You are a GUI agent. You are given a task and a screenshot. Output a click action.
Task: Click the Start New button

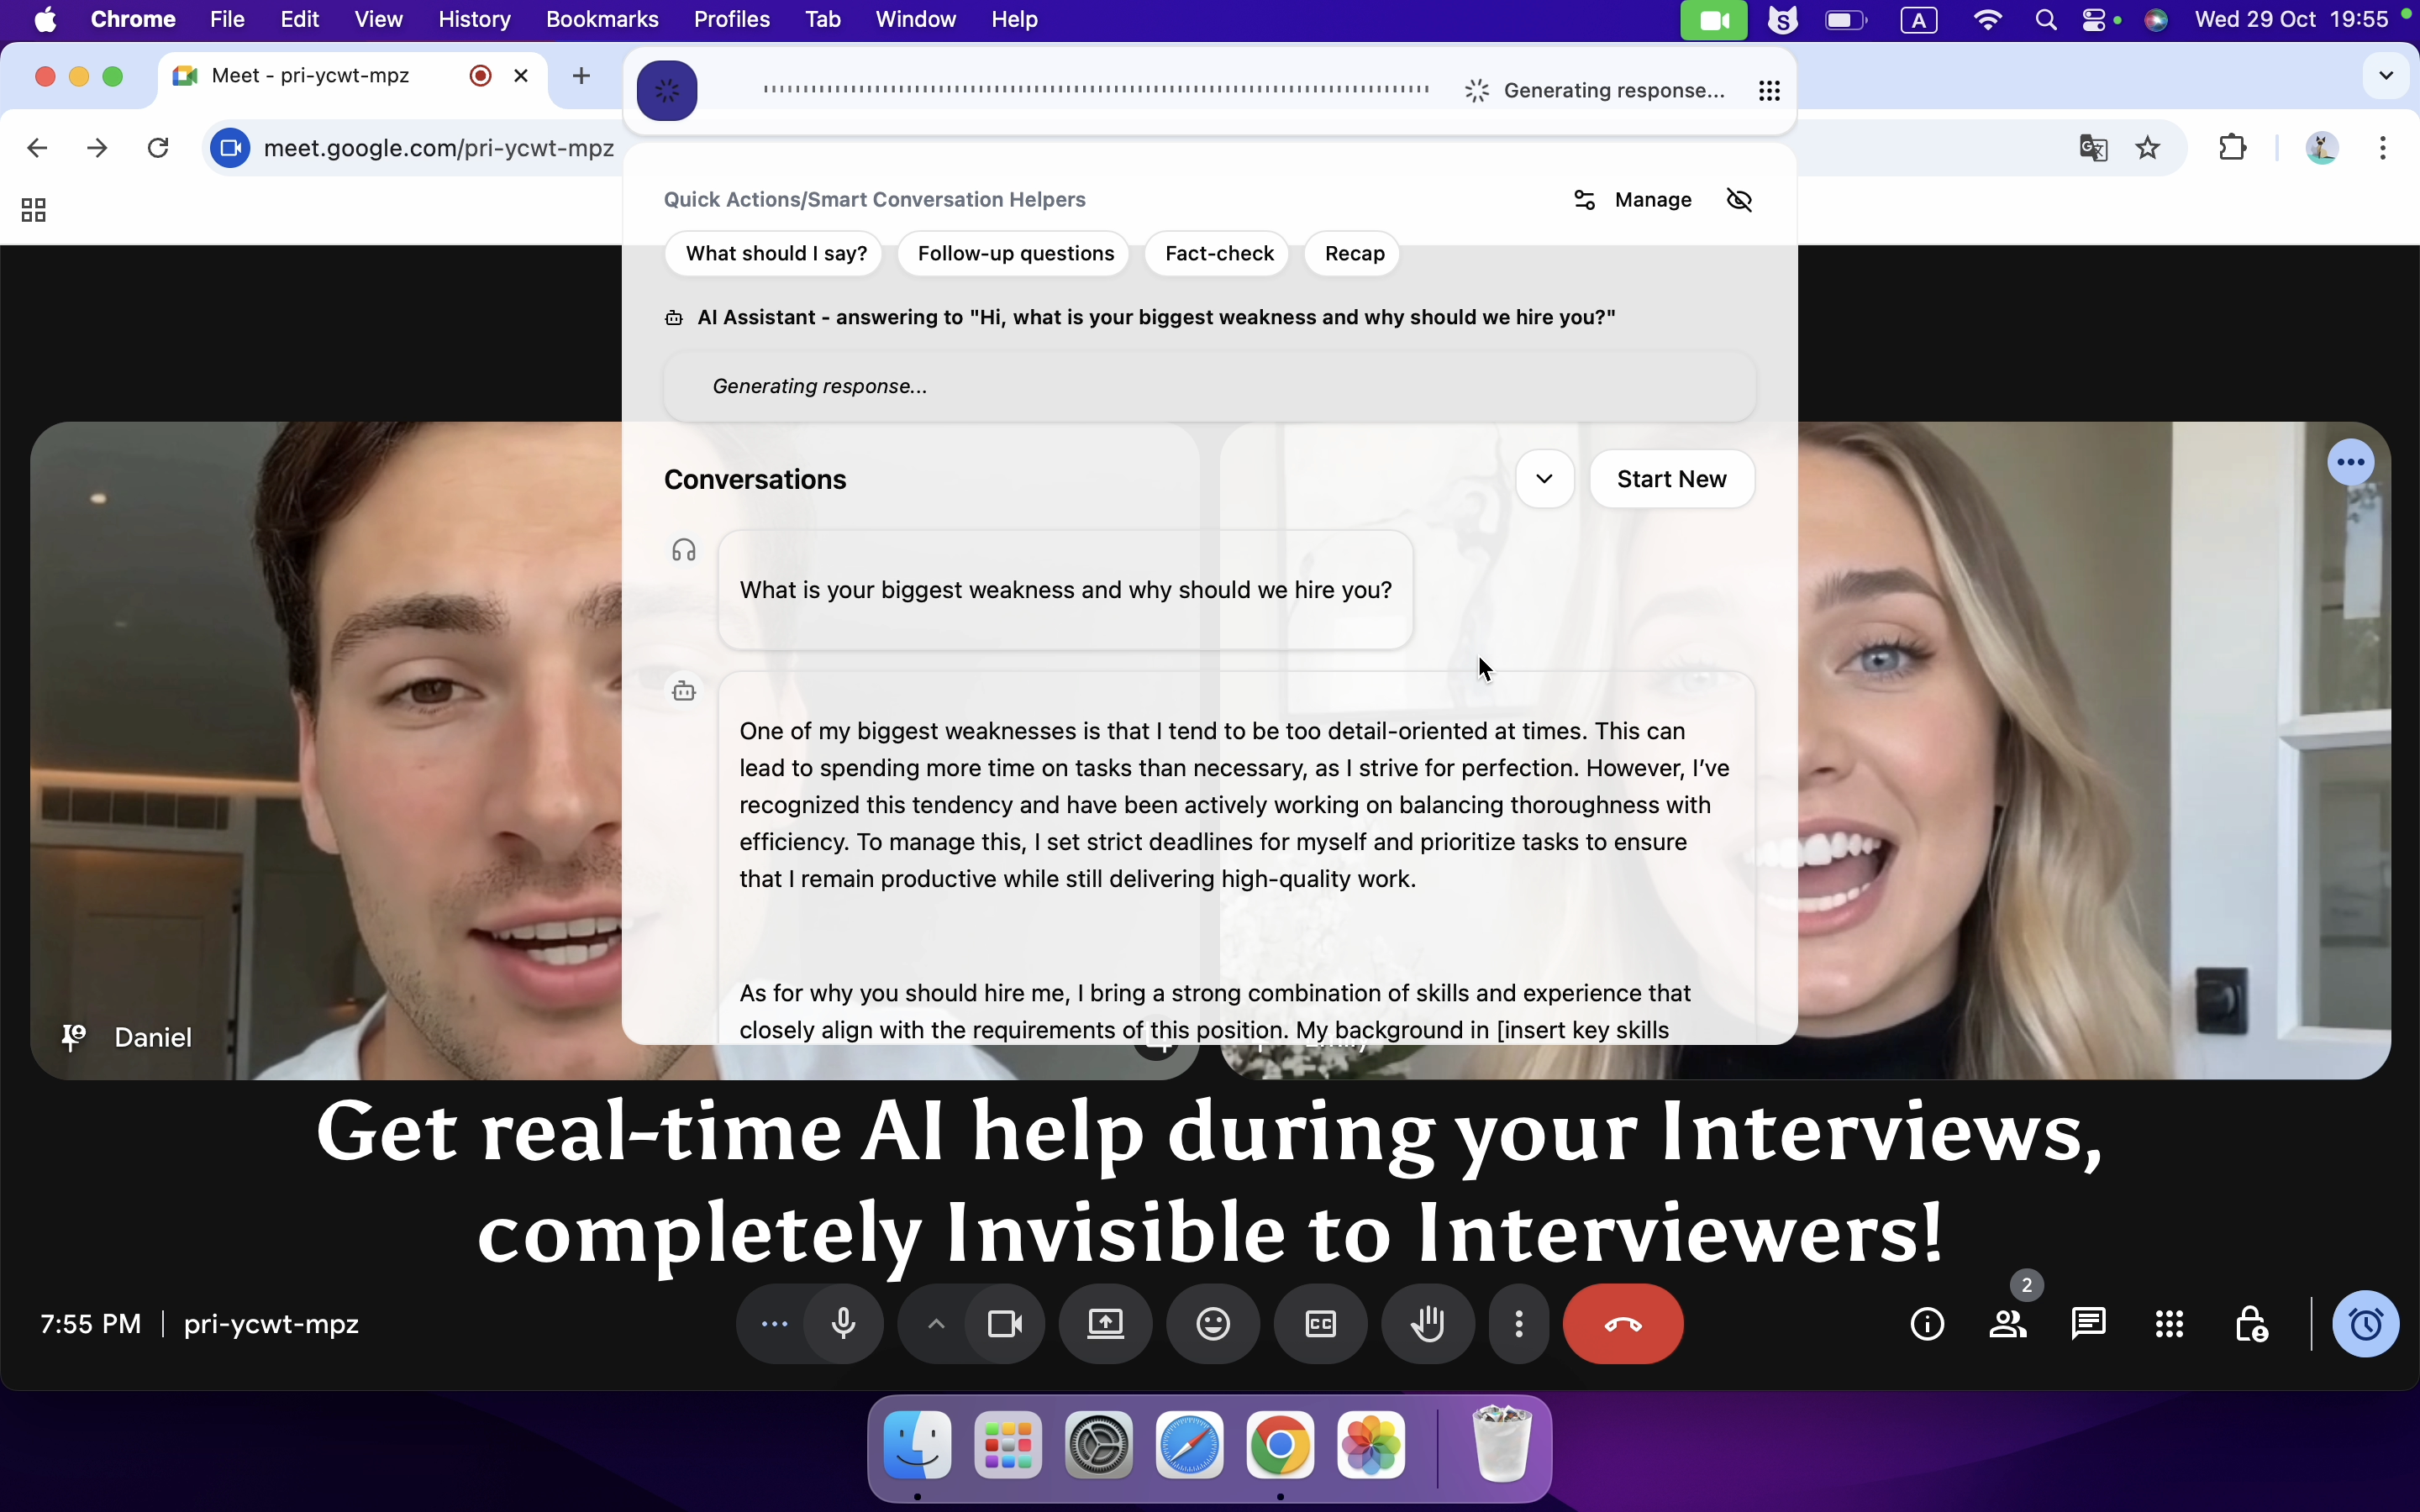(1671, 479)
